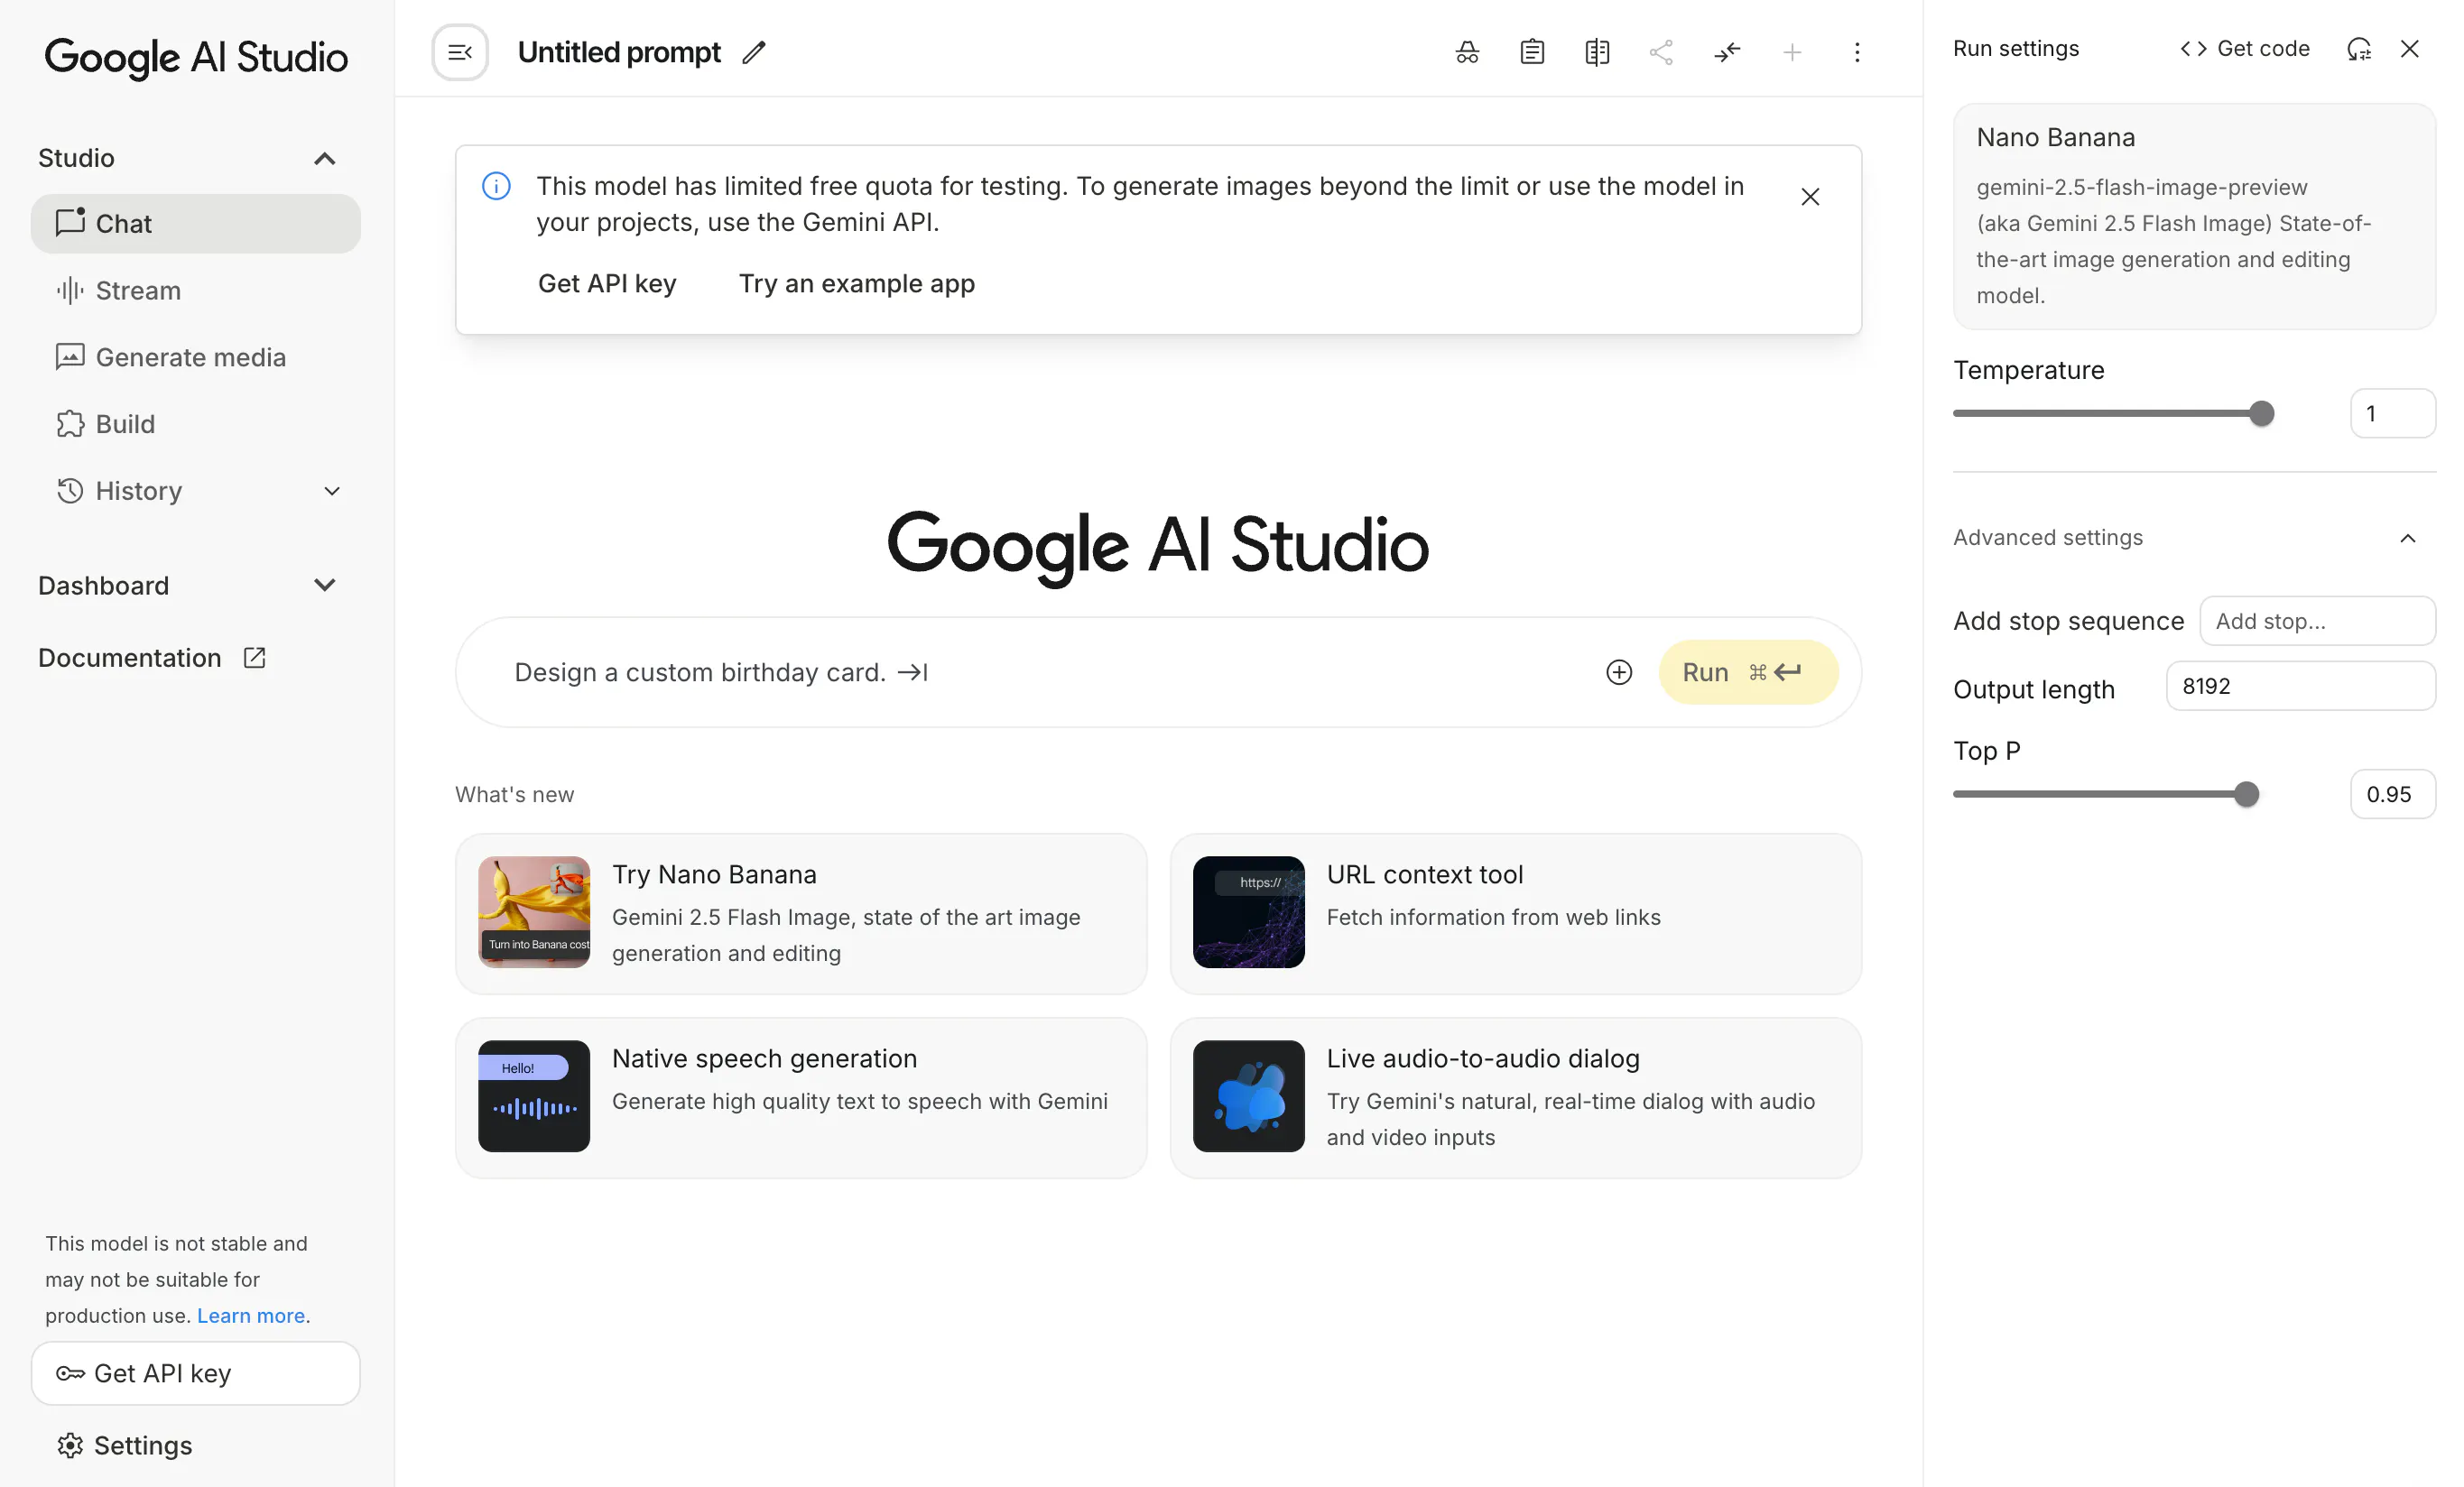
Task: Add media with the circled plus icon
Action: 1619,672
